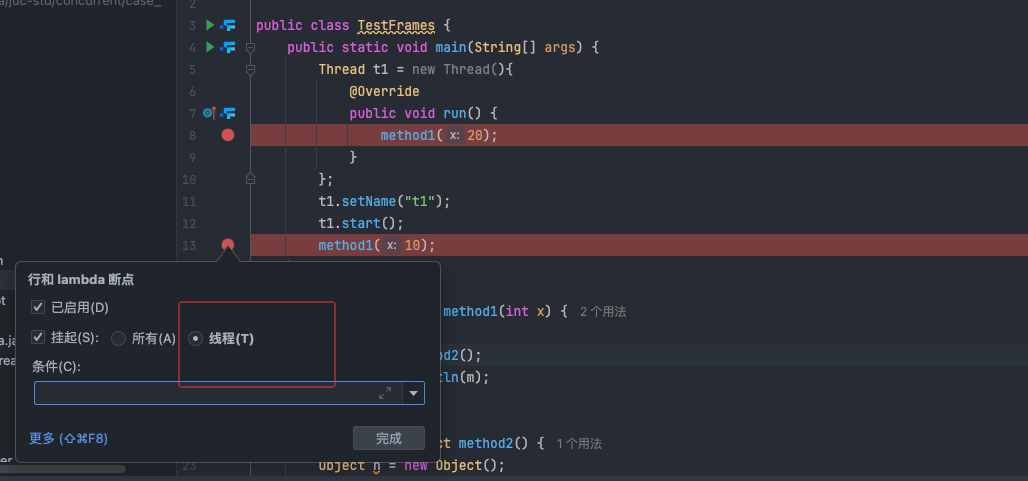Open the 更多 more breakpoint settings link
Screen dimensions: 1028x481
click(x=68, y=438)
